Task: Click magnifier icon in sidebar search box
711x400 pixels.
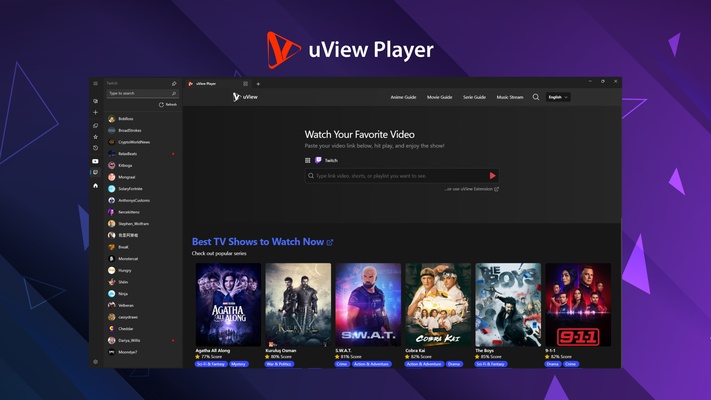Action: pyautogui.click(x=174, y=93)
